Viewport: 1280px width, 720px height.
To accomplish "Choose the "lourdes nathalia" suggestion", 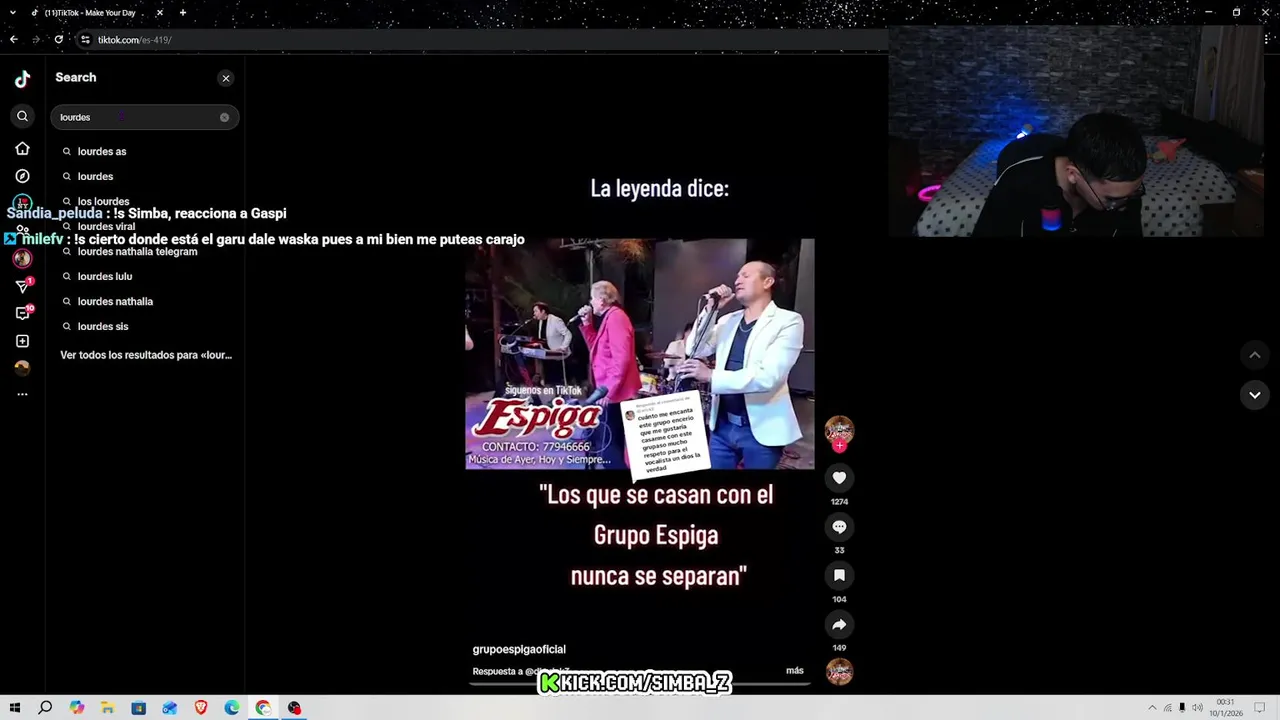I will coord(115,301).
